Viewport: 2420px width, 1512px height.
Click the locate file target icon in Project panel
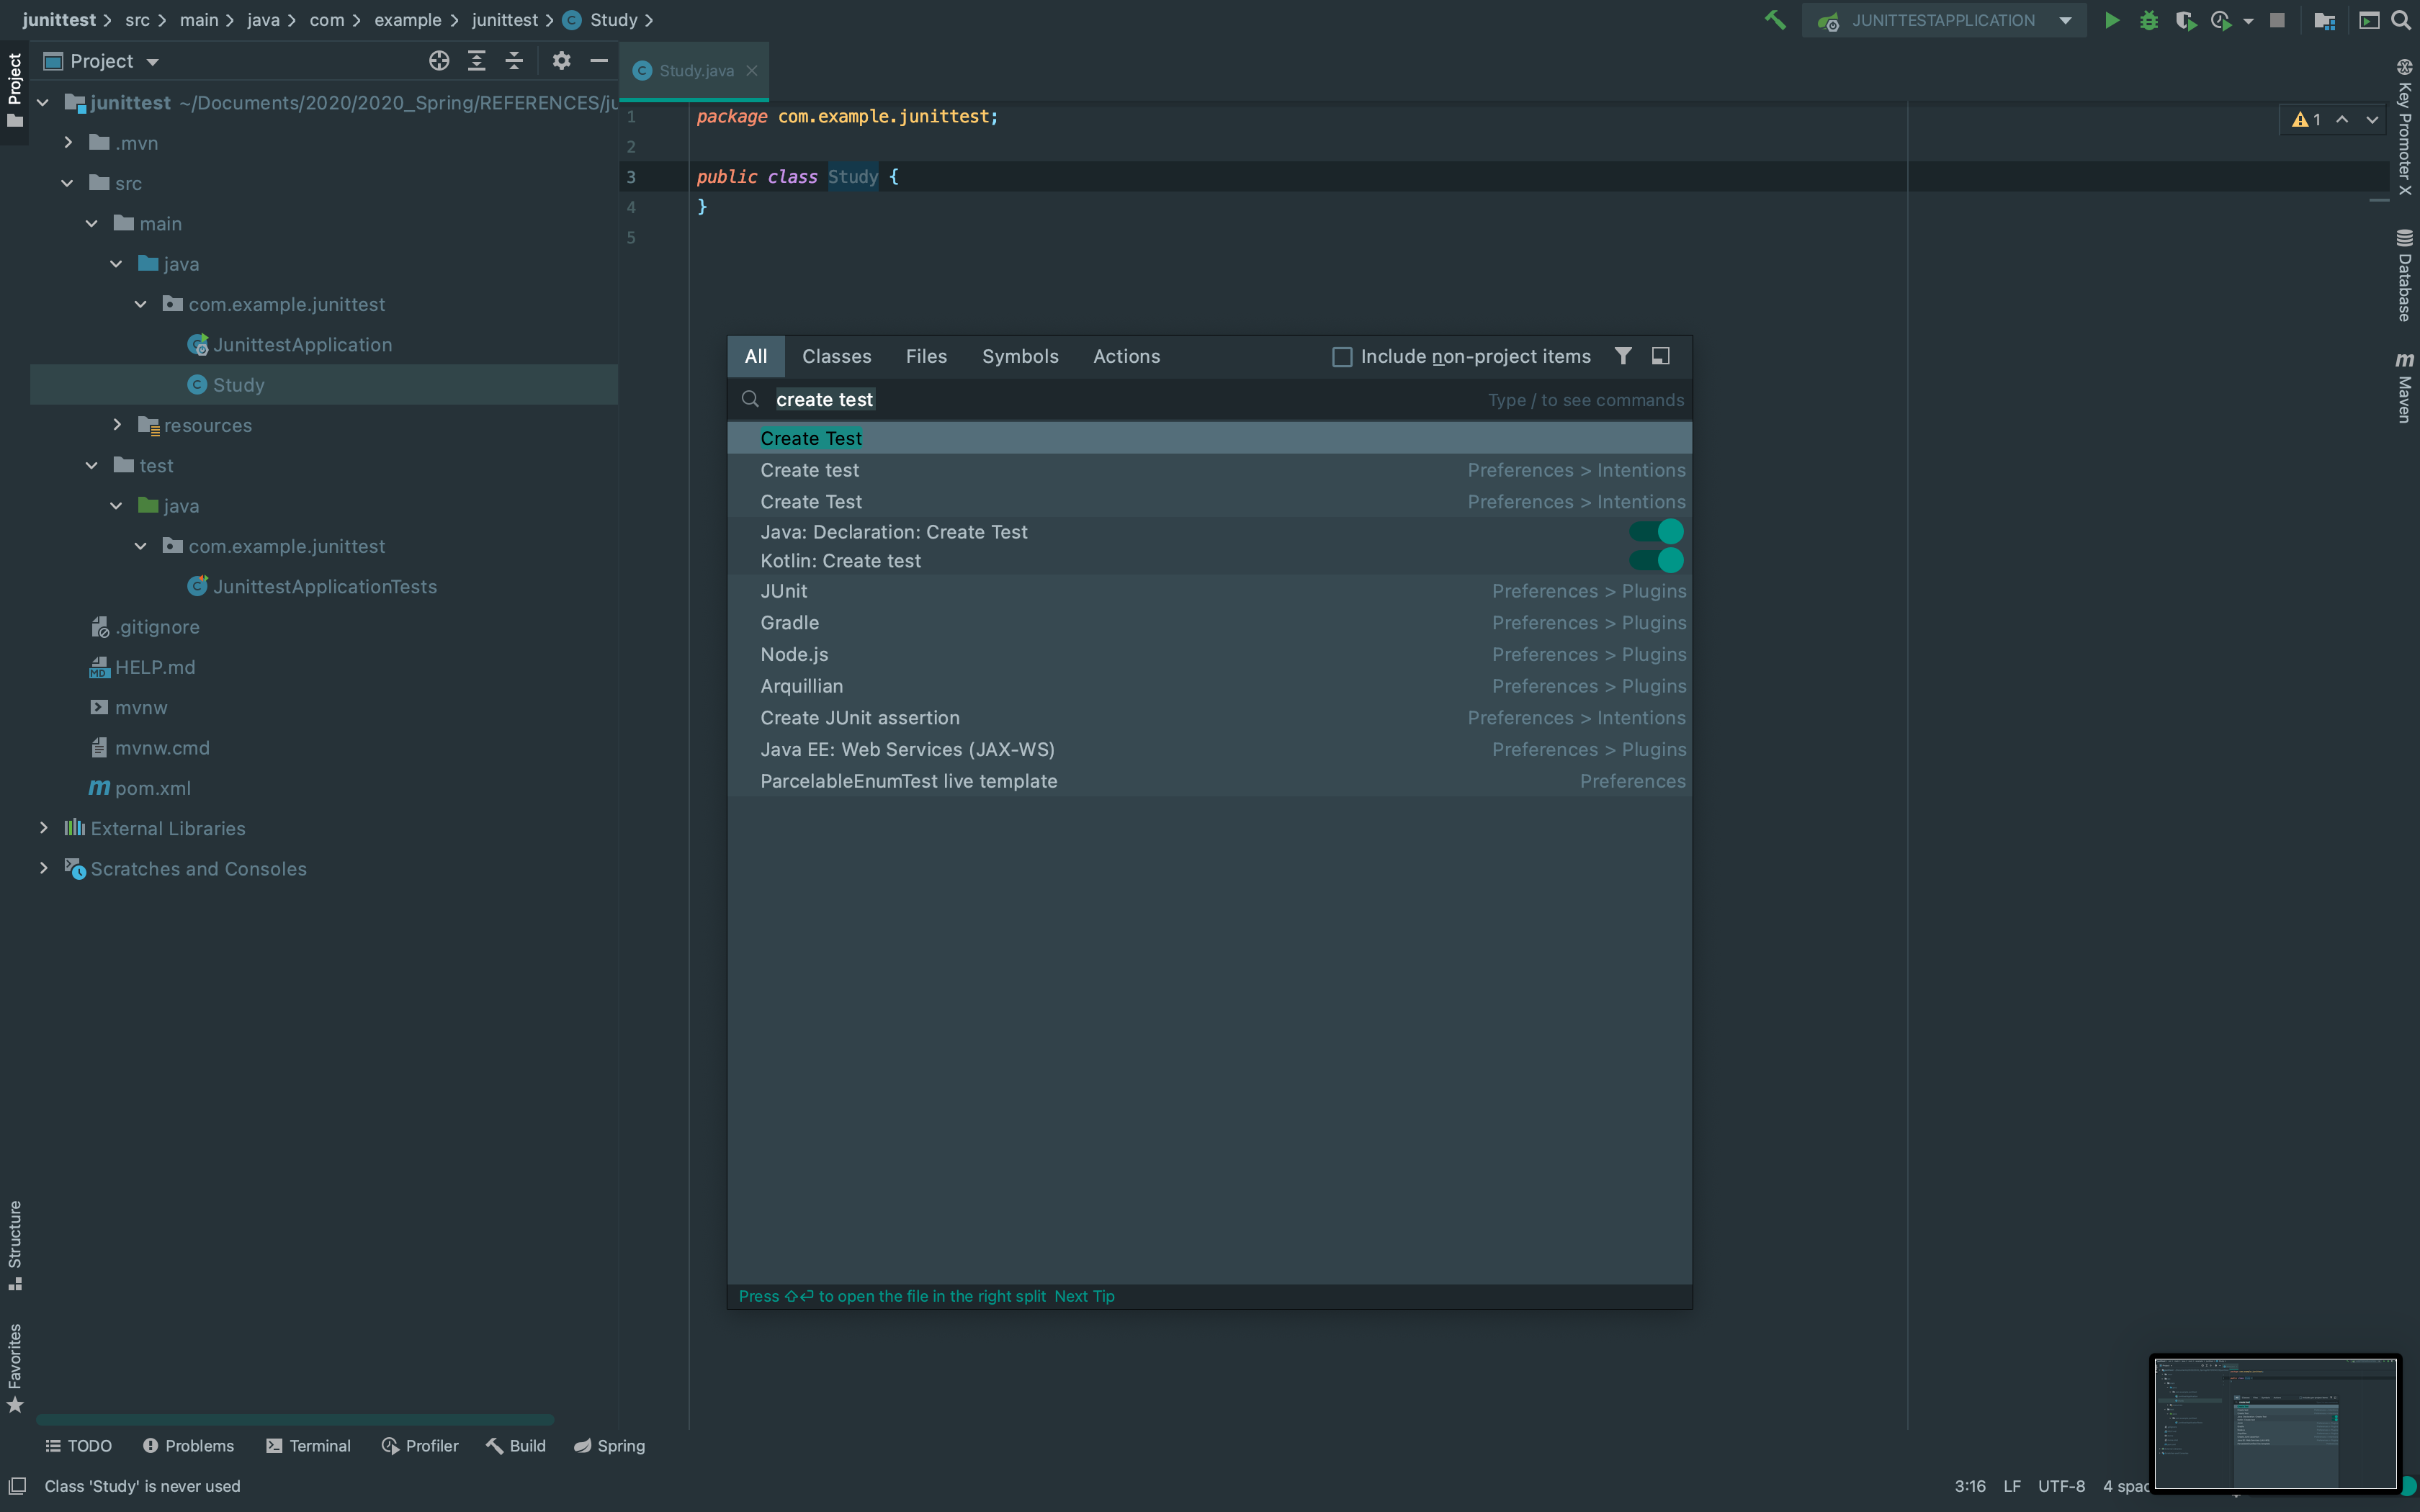pos(438,61)
